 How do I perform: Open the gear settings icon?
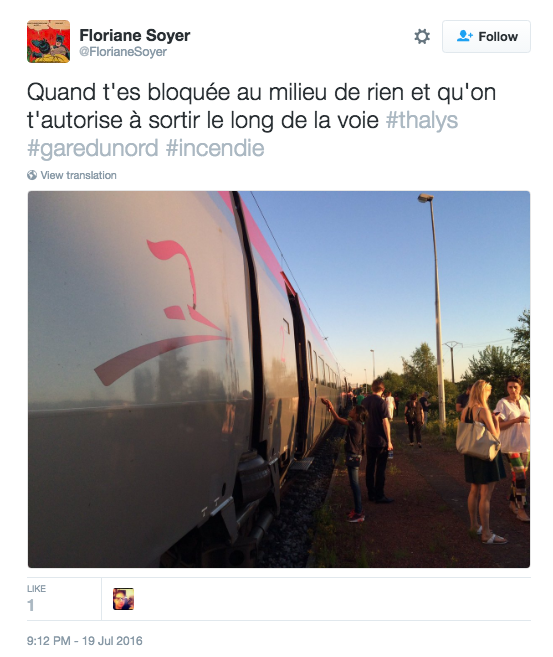click(x=422, y=36)
